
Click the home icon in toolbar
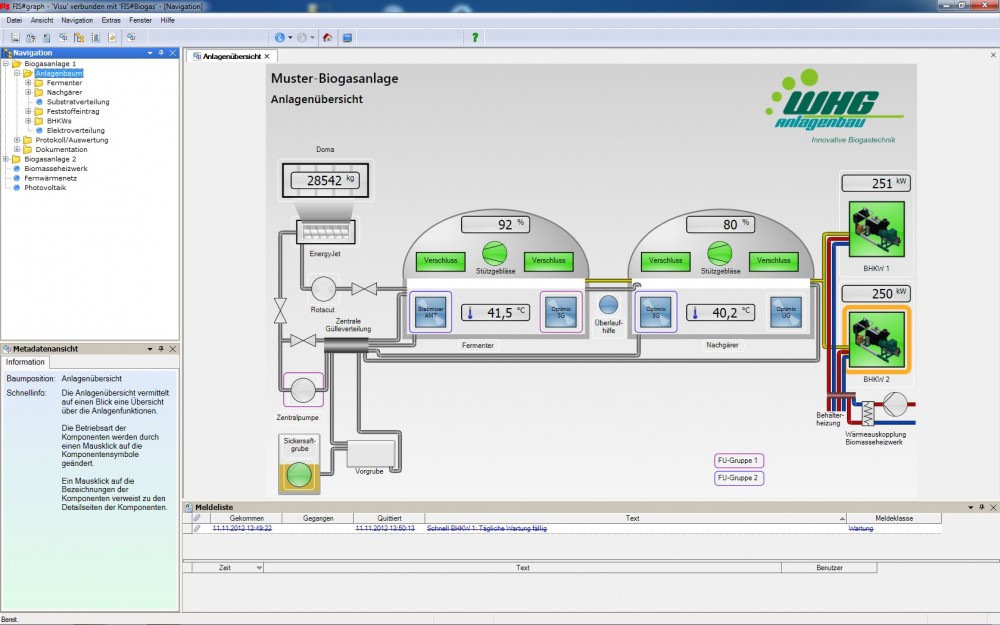point(328,38)
